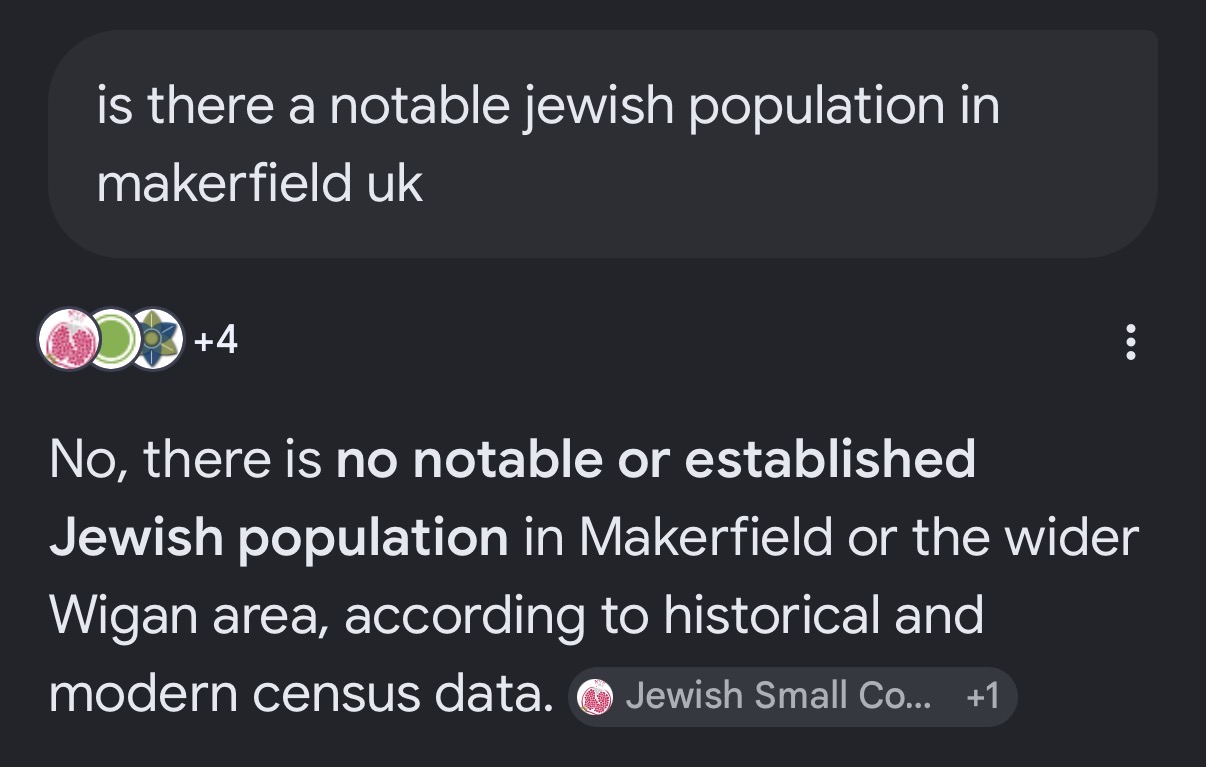Click 'makerfield uk' in the query bubble
Screen dimensions: 1206x767
tap(260, 184)
